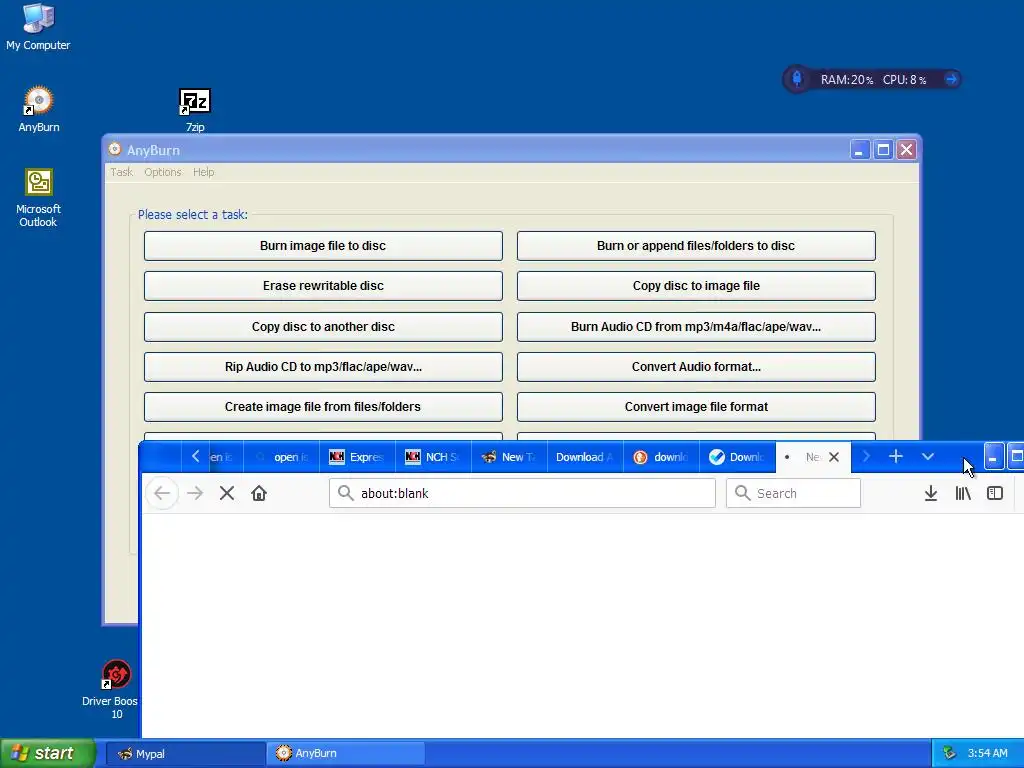Click the rocket icon on the RAM/CPU widget
This screenshot has height=768, width=1024.
click(797, 79)
